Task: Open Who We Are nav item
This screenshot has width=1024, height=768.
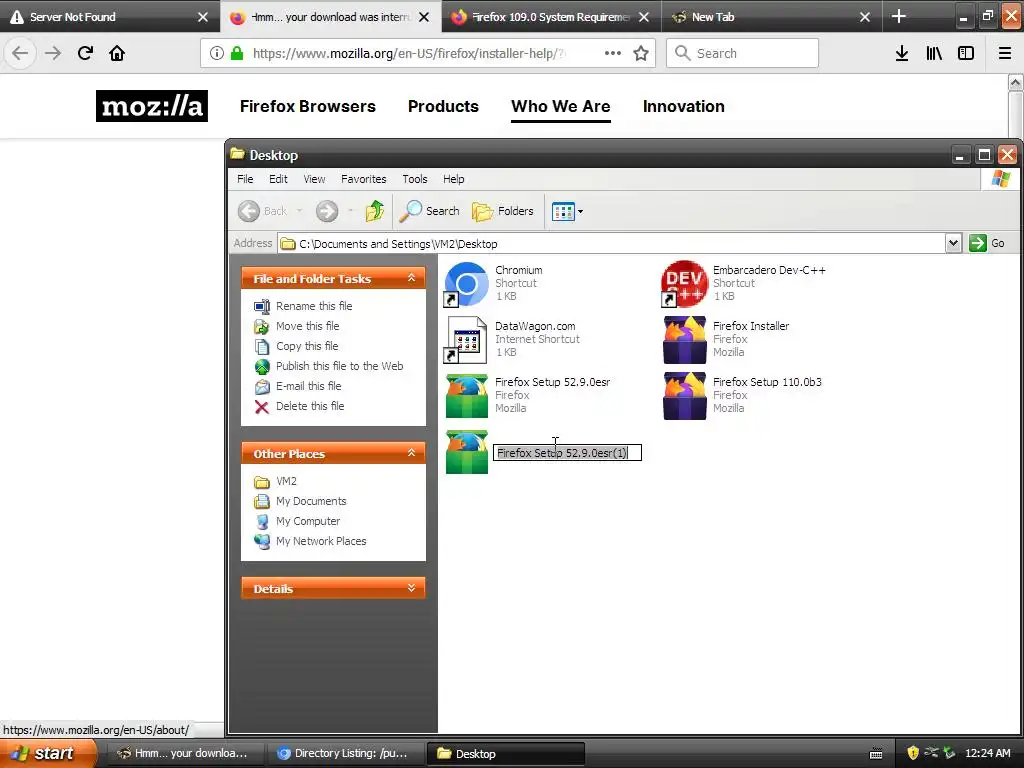Action: pos(560,106)
